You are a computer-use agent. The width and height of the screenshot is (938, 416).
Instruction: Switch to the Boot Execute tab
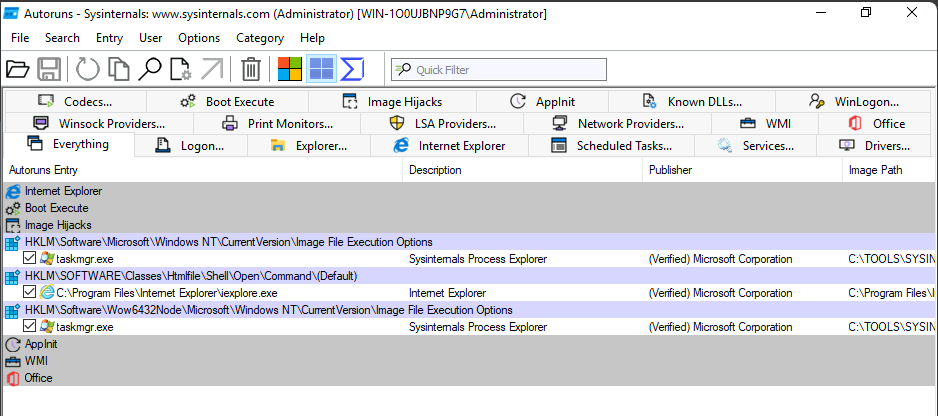227,102
